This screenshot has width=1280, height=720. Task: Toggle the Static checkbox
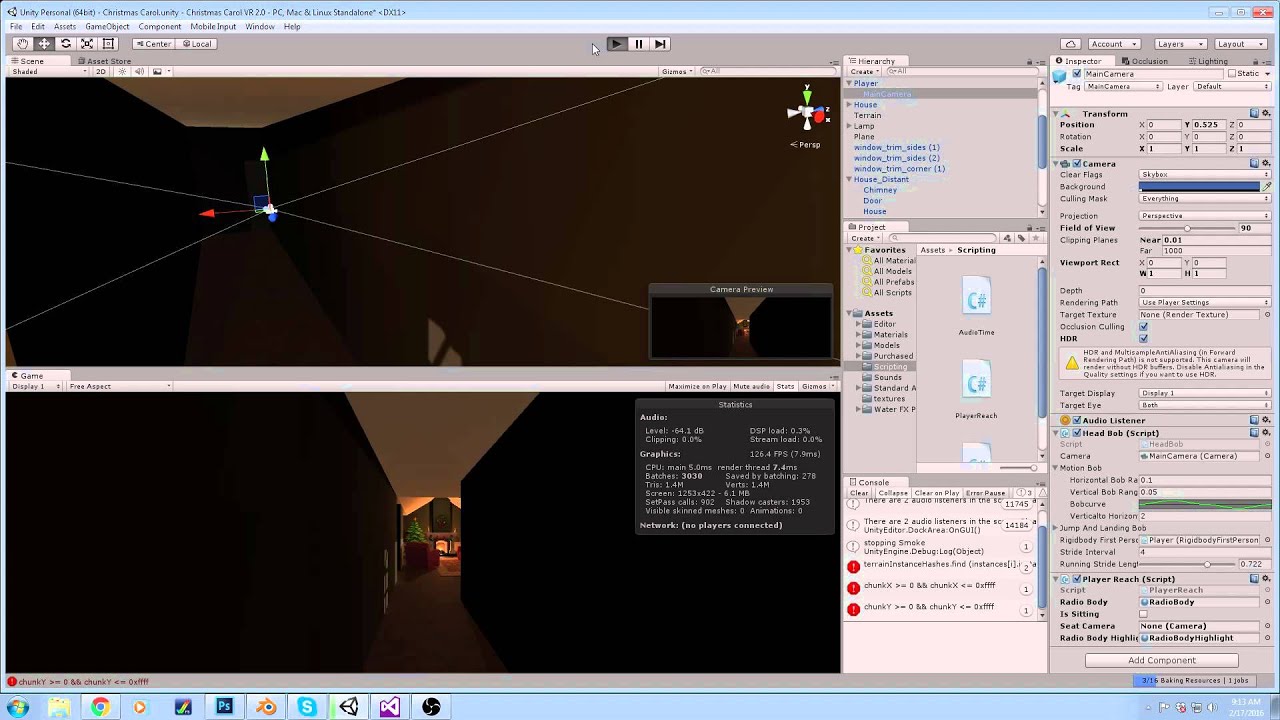tap(1232, 74)
